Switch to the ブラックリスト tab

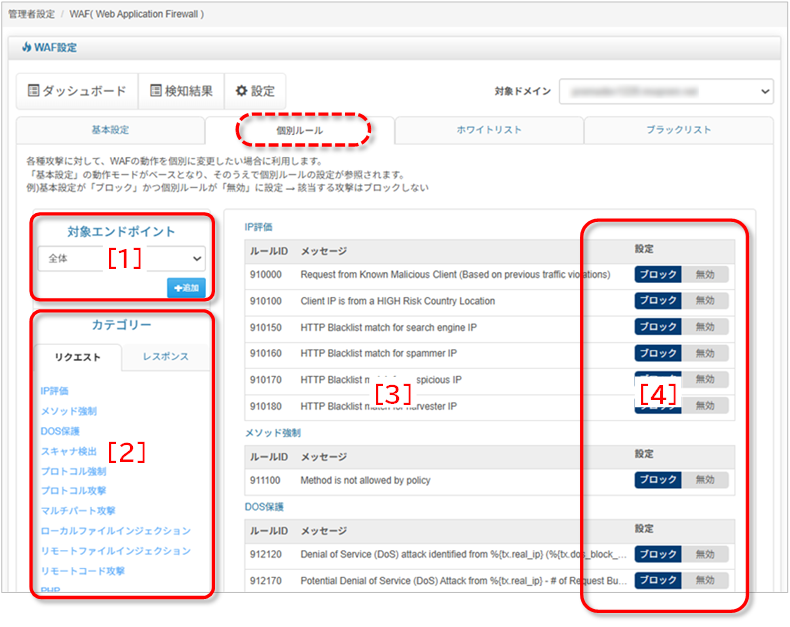coord(679,130)
